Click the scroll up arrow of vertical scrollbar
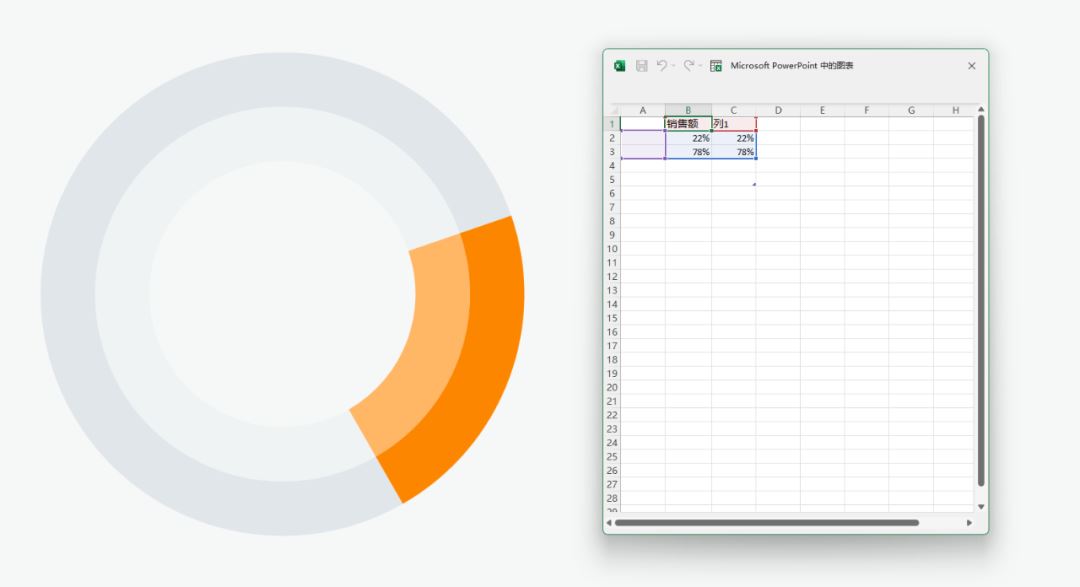Screen dimensions: 1080x587 coord(981,109)
